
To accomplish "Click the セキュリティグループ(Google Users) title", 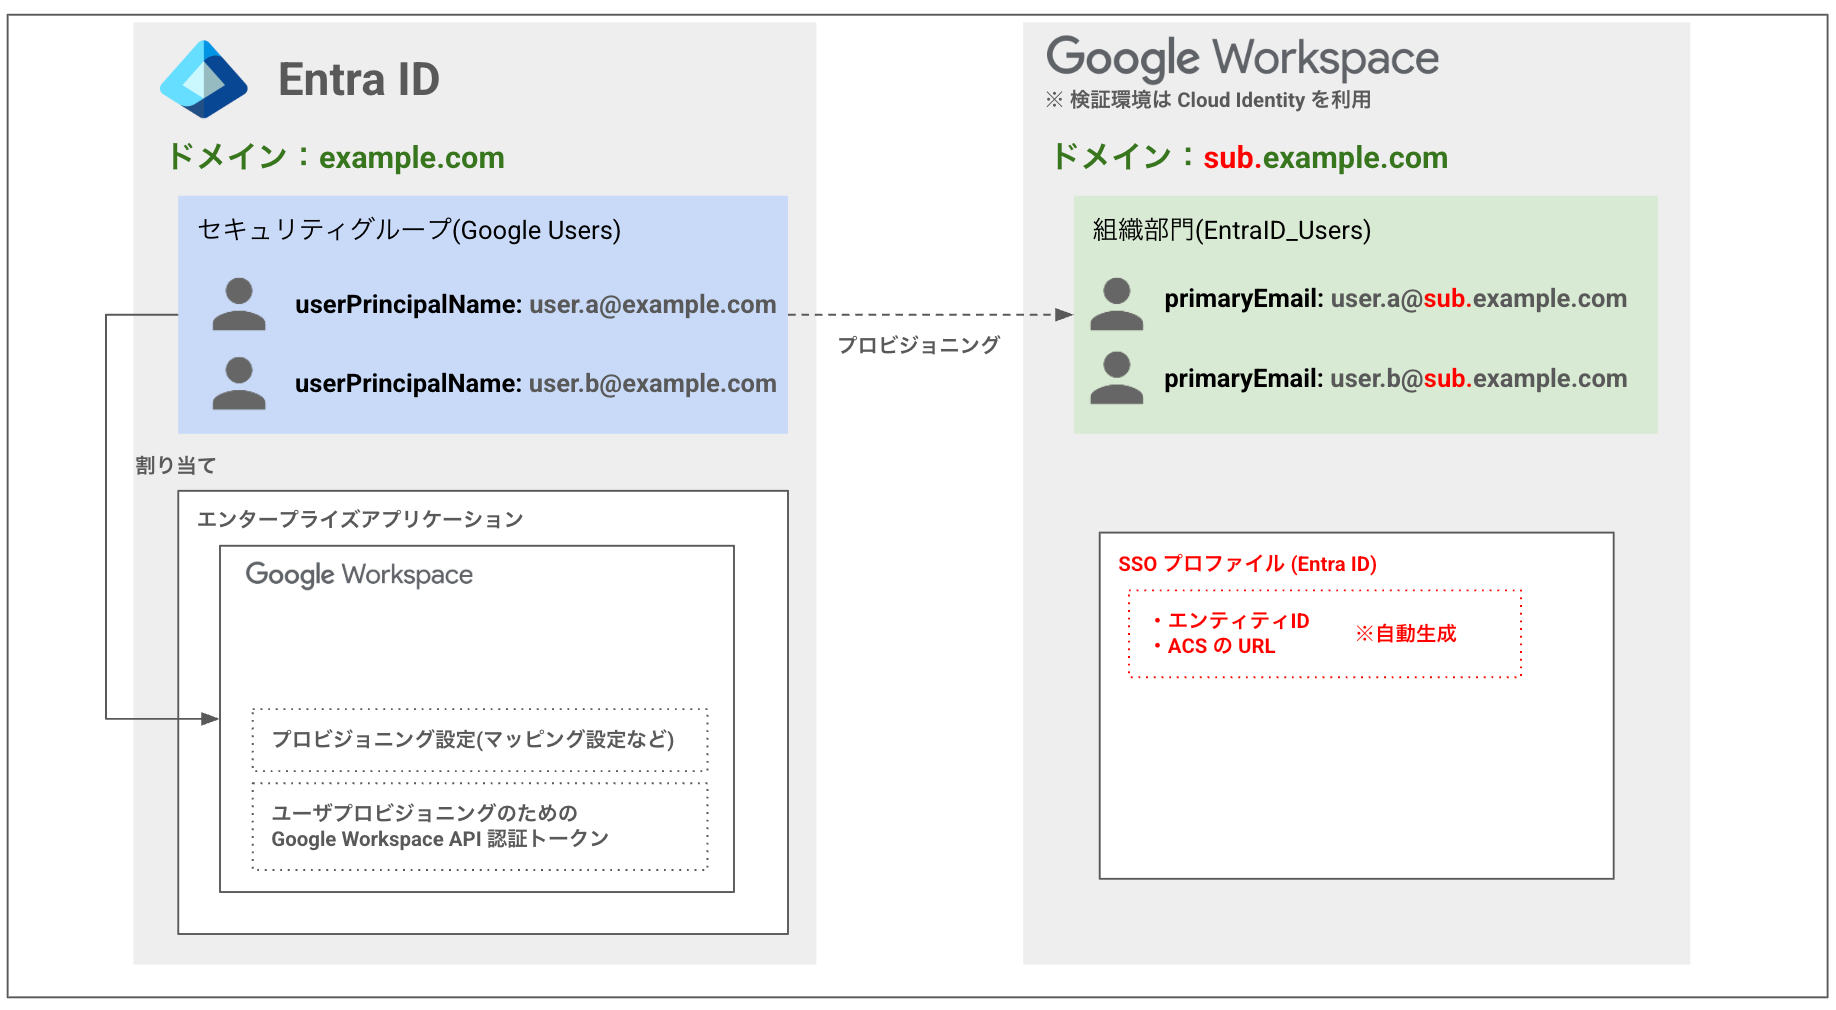I will click(409, 230).
